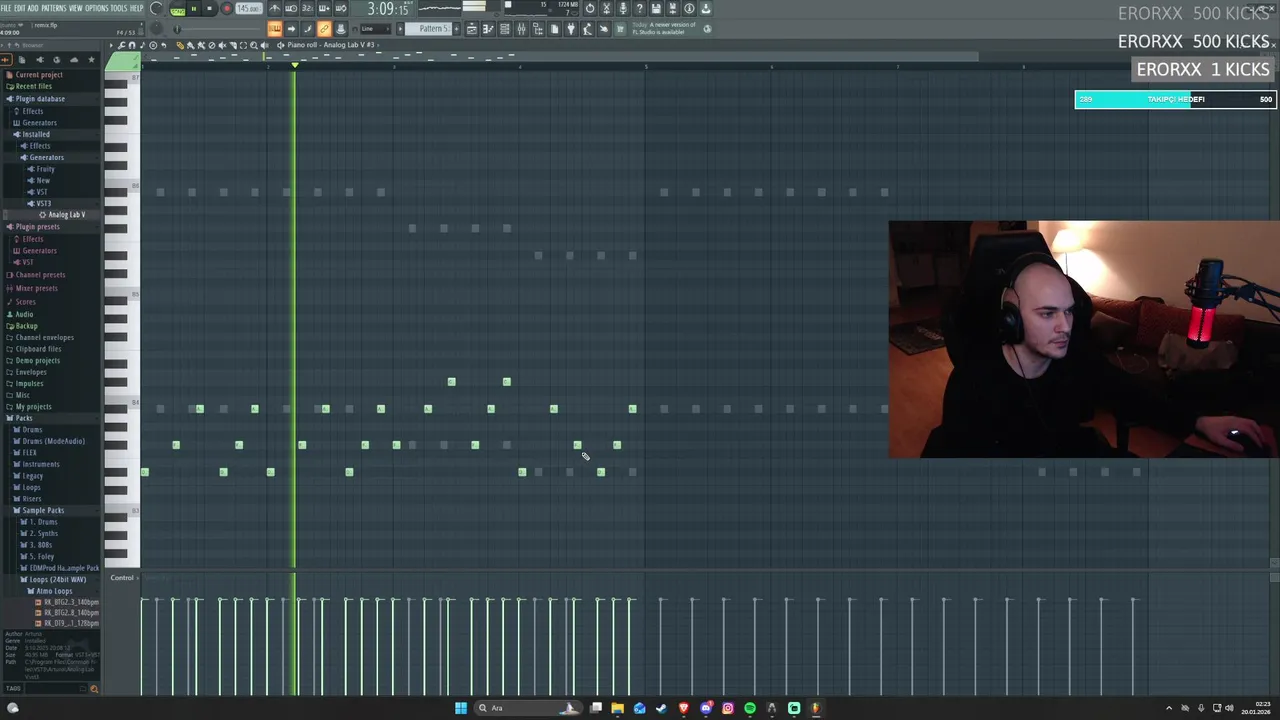Select the piano roll zoom tool
Viewport: 1280px width, 720px height.
(x=254, y=45)
